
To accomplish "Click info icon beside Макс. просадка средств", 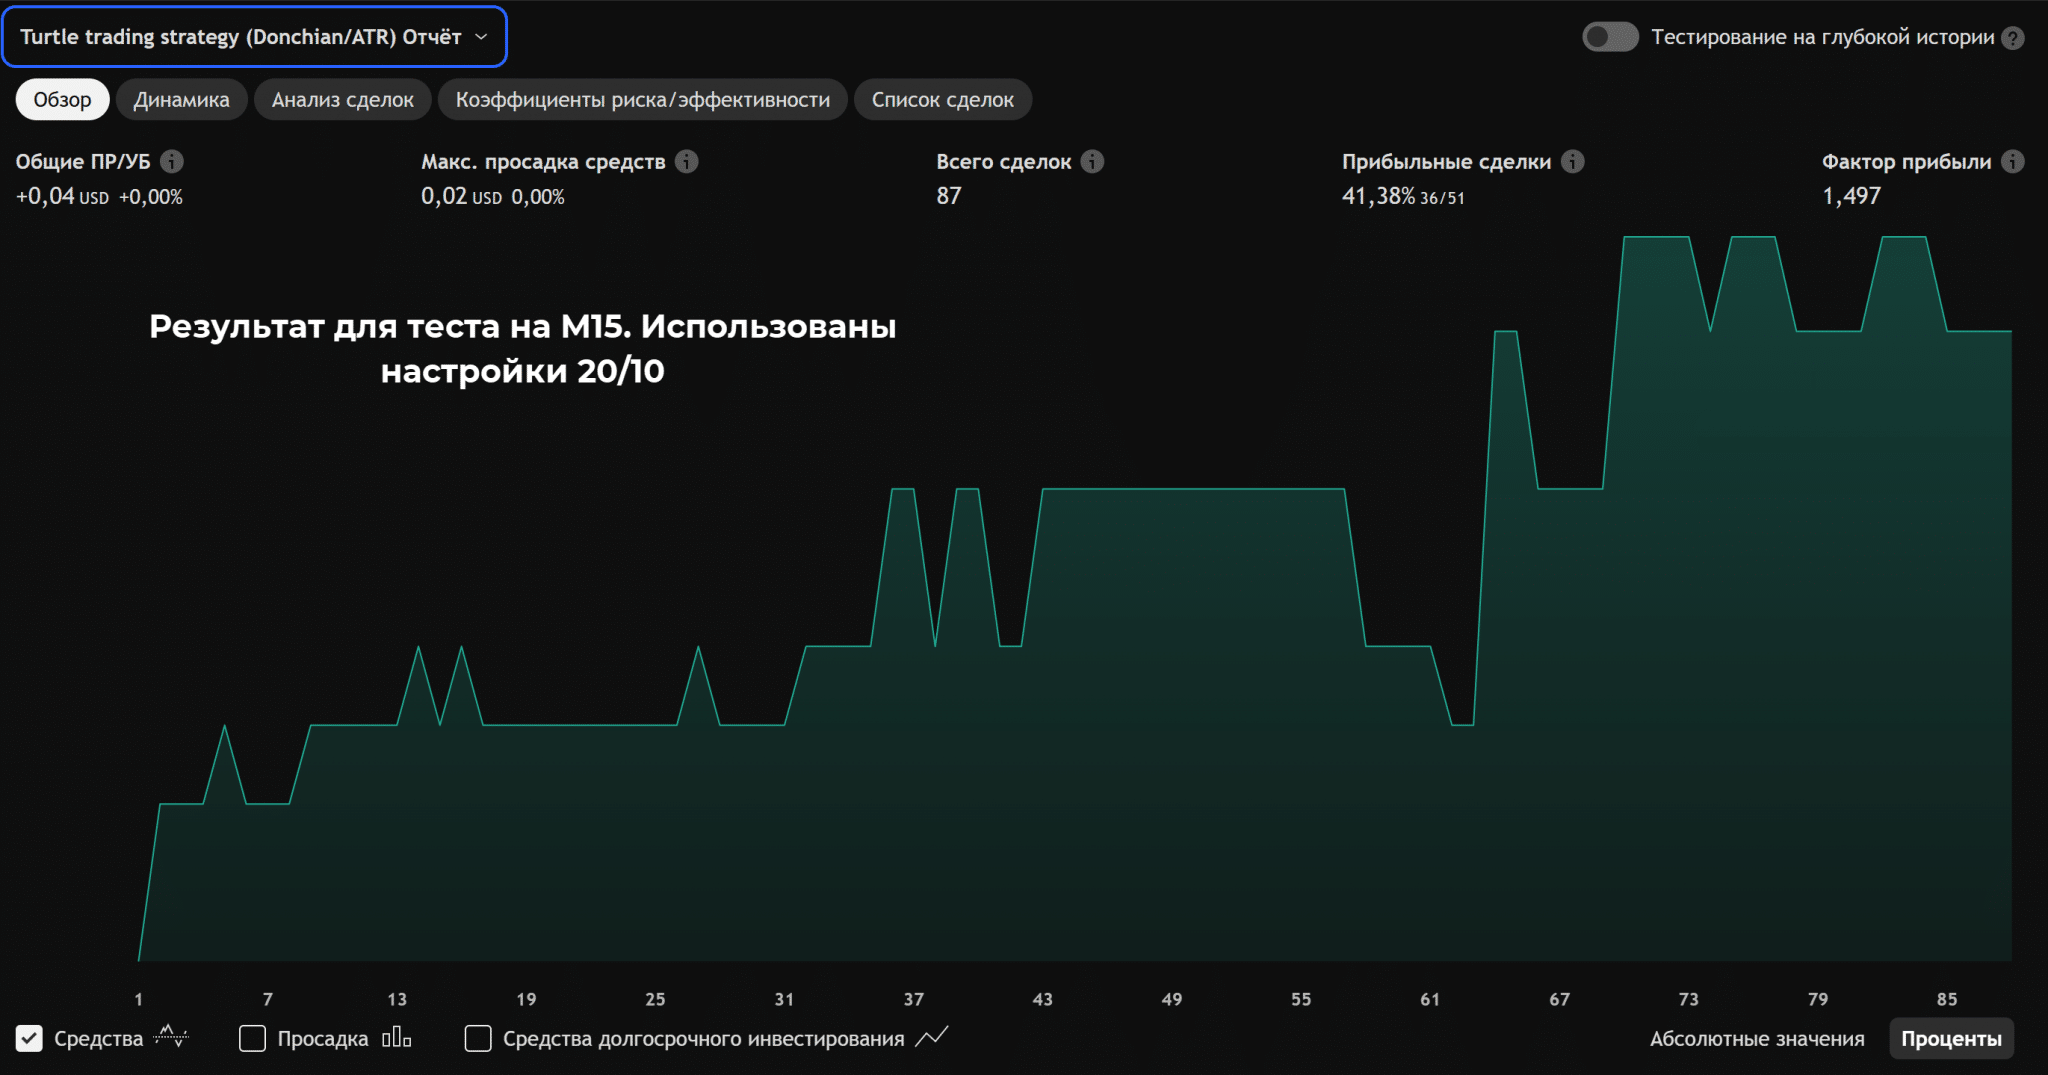I will coord(686,161).
